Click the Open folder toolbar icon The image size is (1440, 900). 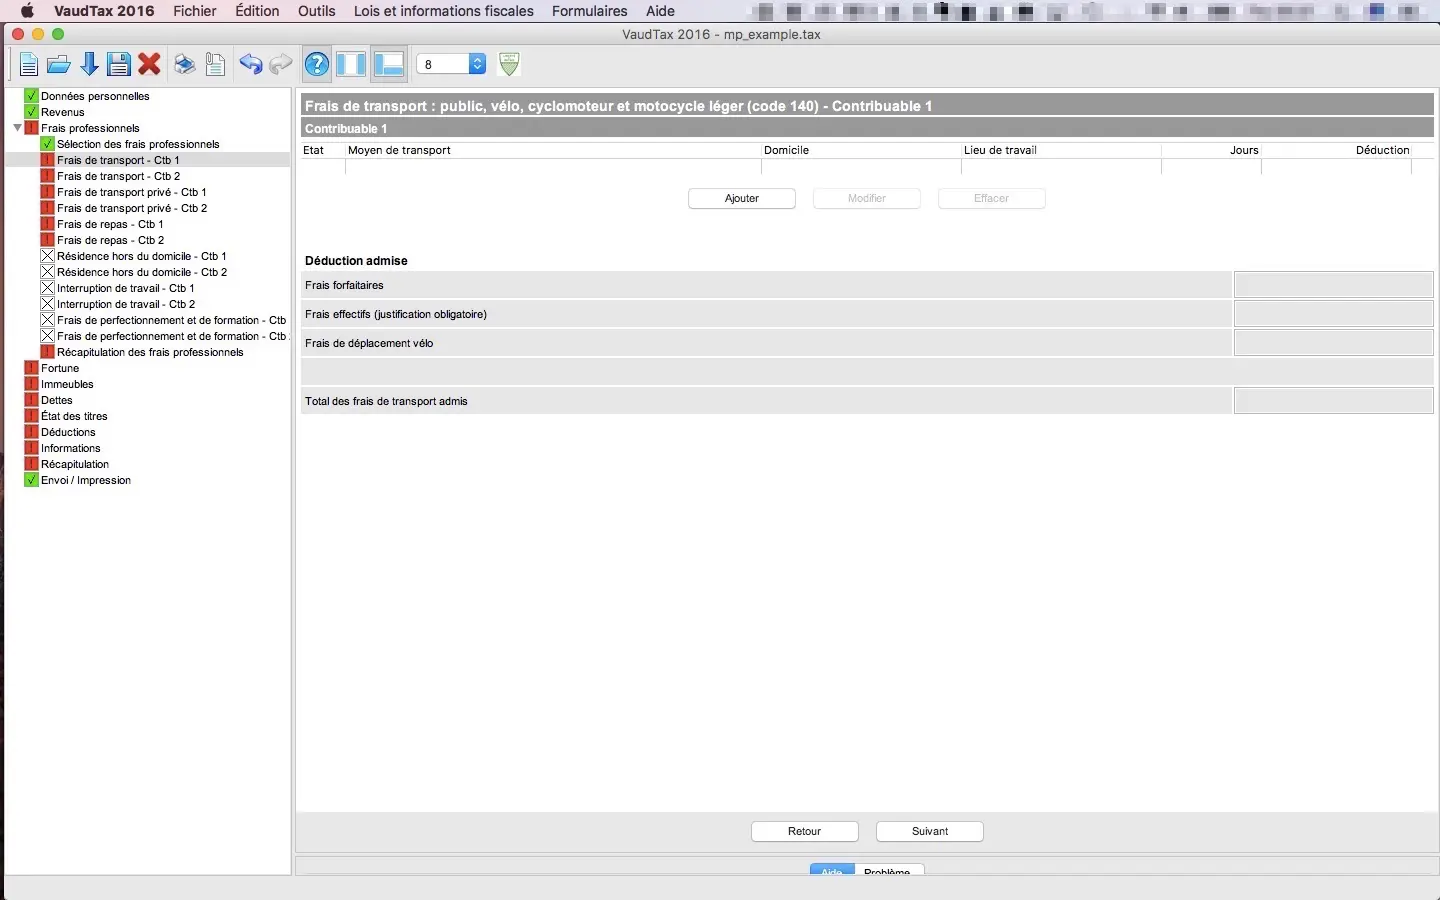click(59, 65)
